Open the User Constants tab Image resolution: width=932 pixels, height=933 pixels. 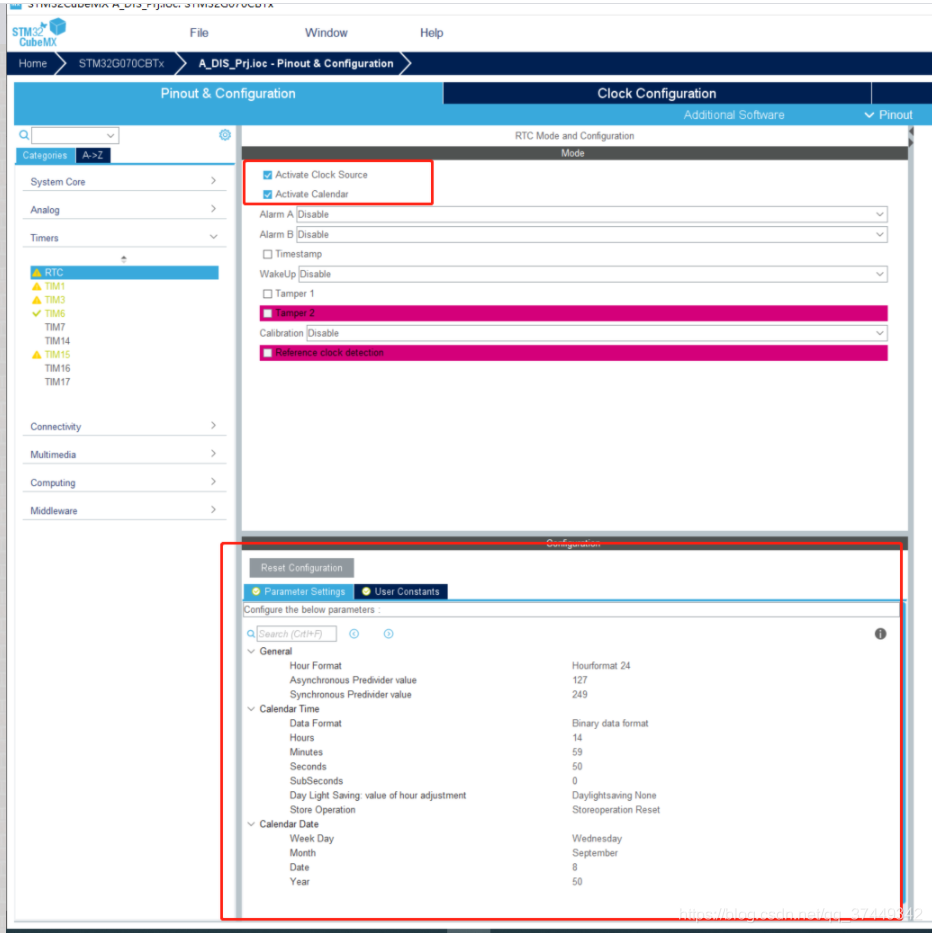(401, 591)
